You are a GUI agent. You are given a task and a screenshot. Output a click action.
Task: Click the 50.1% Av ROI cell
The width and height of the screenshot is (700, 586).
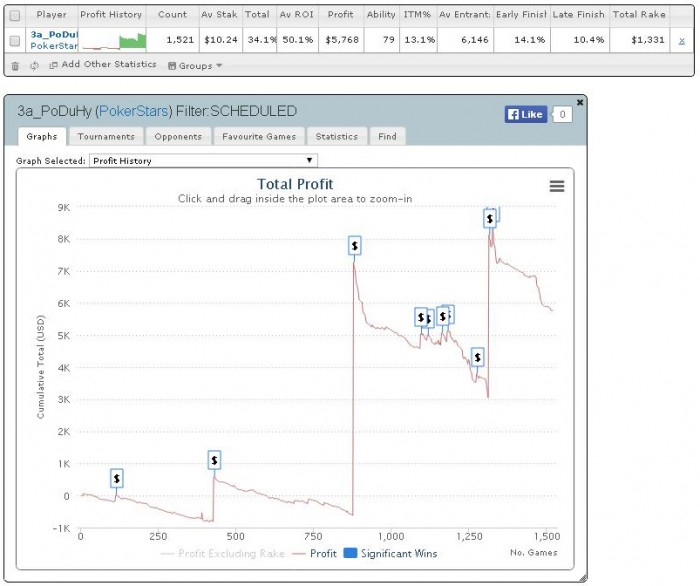click(297, 40)
